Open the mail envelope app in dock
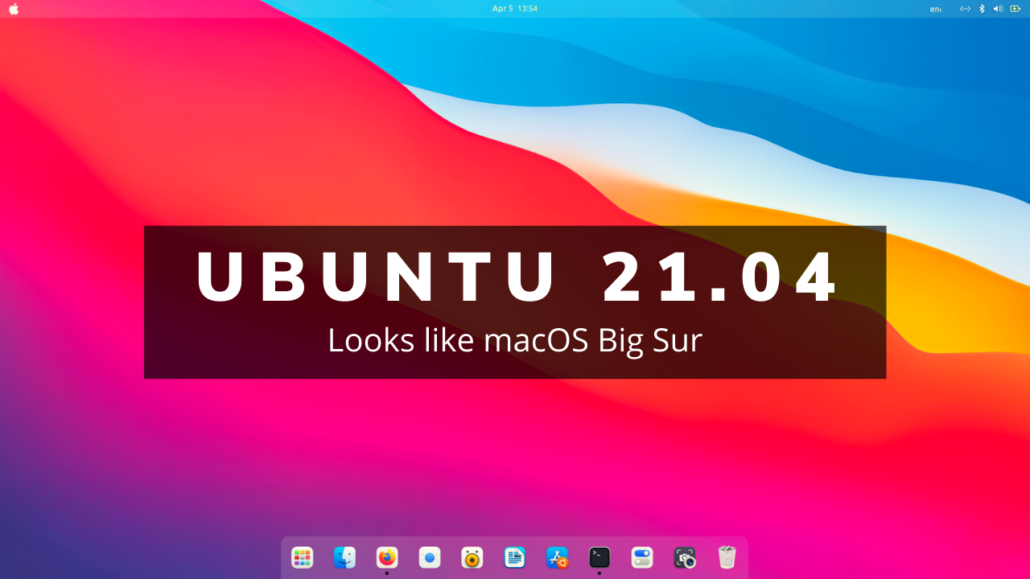The image size is (1030, 579). [x=430, y=558]
